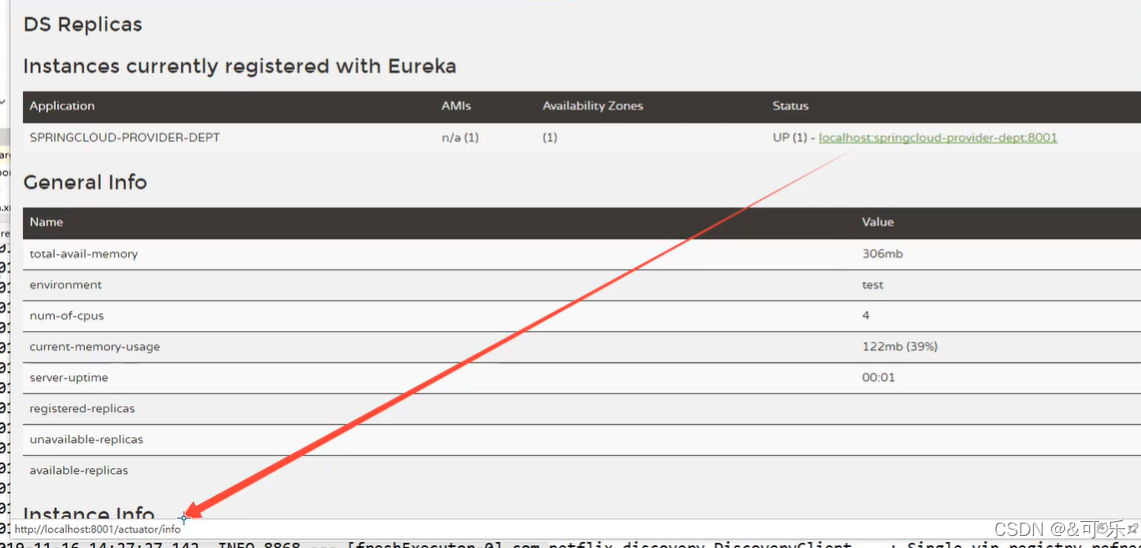Click the num-of-cpus row name

(x=67, y=316)
